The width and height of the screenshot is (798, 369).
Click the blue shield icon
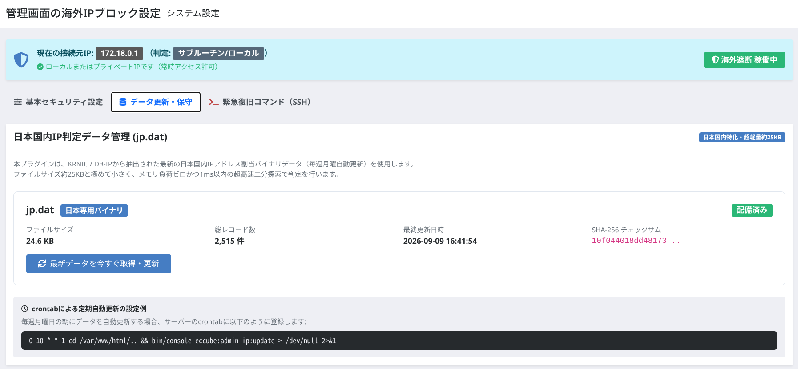[x=21, y=60]
